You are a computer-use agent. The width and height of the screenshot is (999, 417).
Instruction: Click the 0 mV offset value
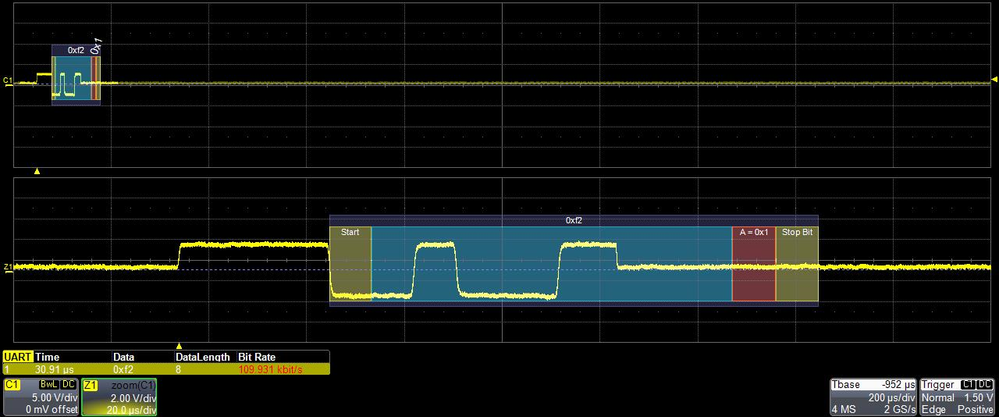[x=52, y=409]
